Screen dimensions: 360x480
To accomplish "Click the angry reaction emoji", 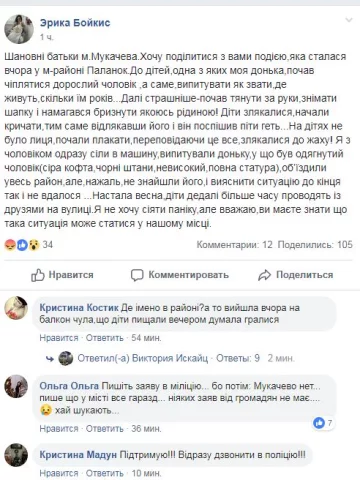I will 10,245.
